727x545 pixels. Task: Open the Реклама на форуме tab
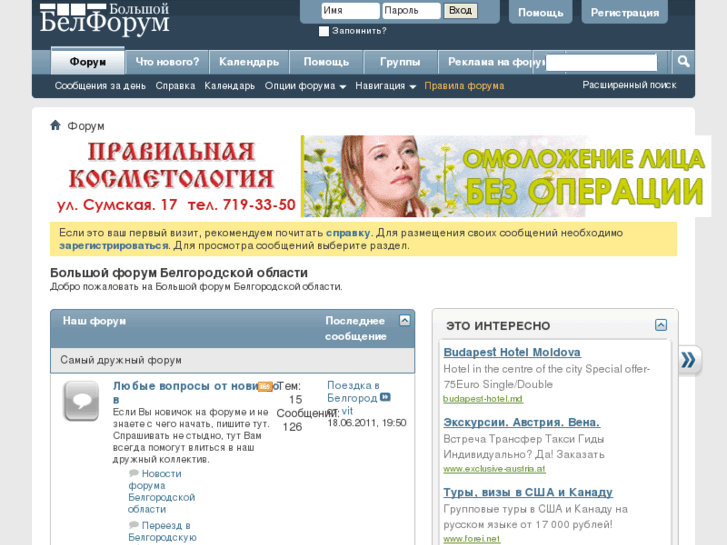pos(492,62)
